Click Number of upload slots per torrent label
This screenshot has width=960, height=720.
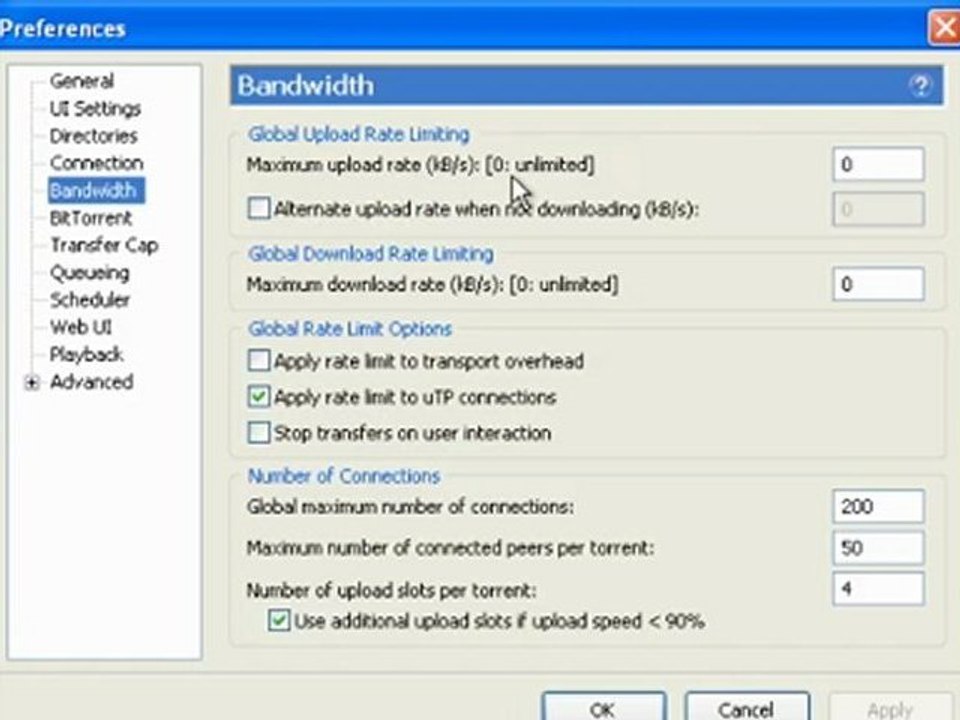[391, 590]
